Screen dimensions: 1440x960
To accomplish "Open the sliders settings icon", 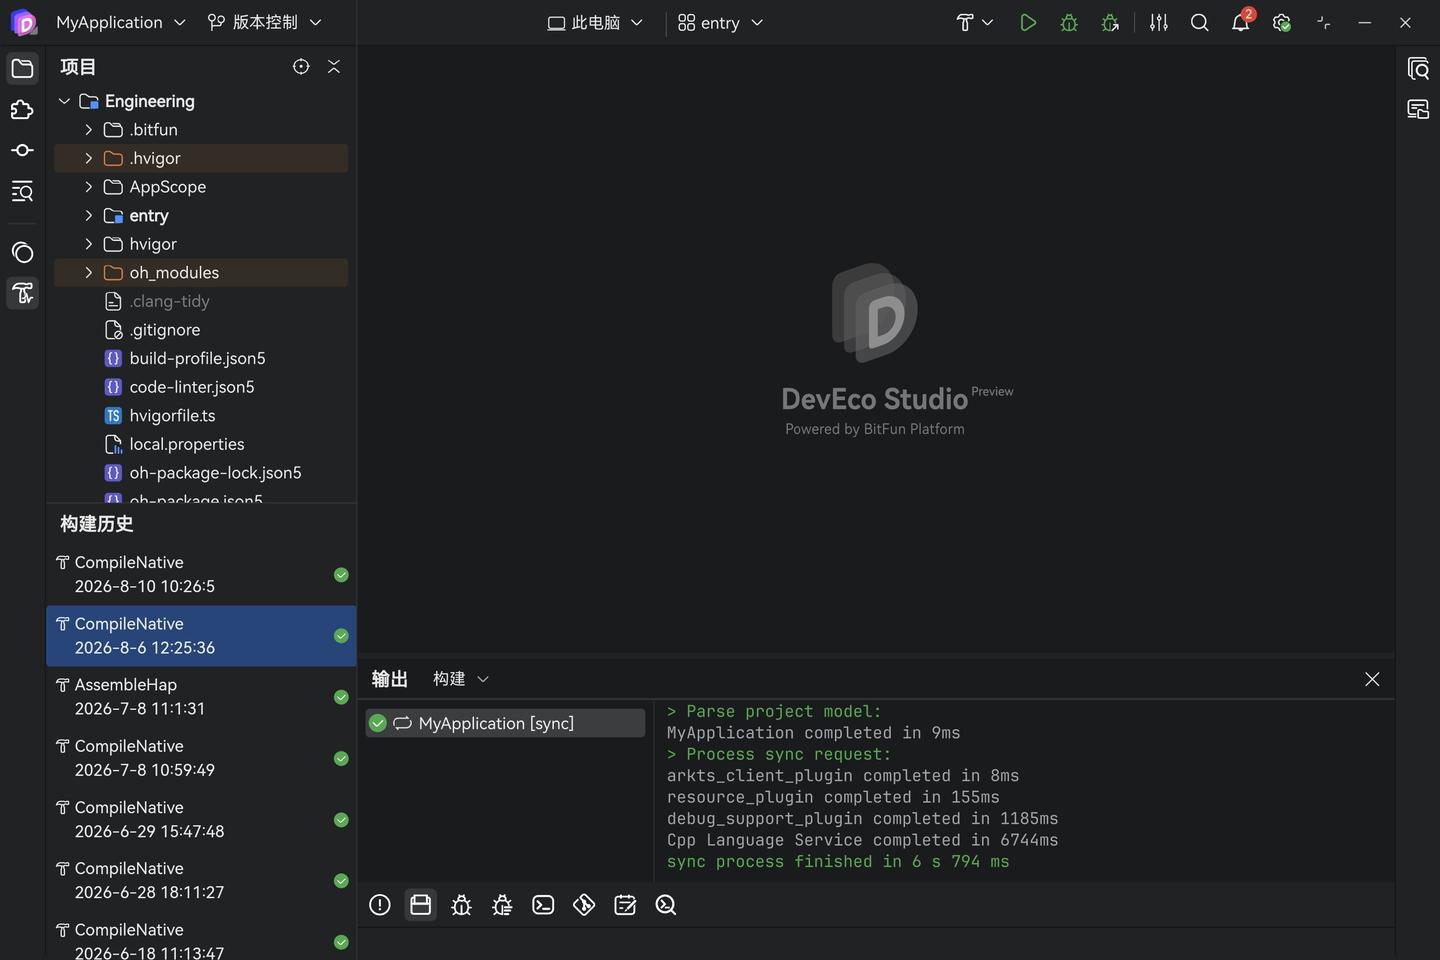I will [x=1159, y=22].
